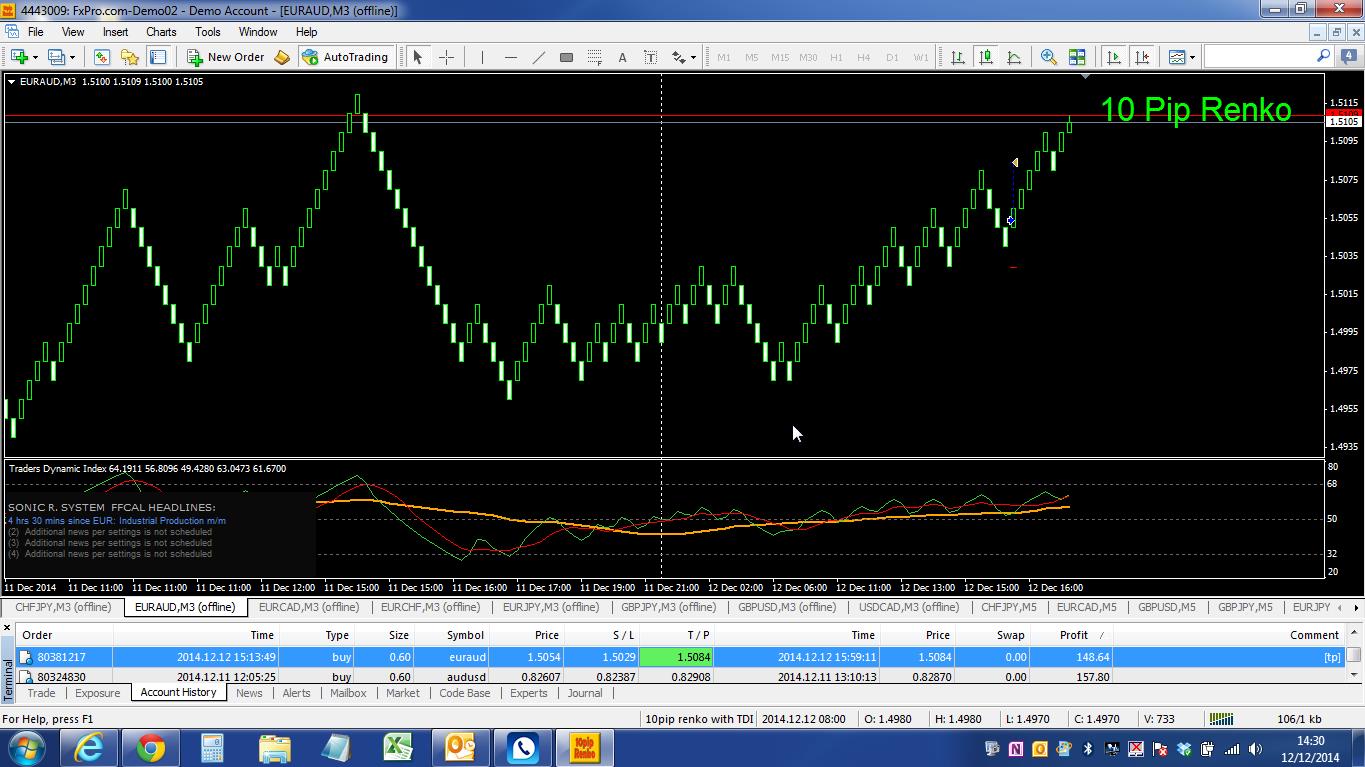
Task: Expand the Profiles dropdown arrow
Action: pos(72,57)
